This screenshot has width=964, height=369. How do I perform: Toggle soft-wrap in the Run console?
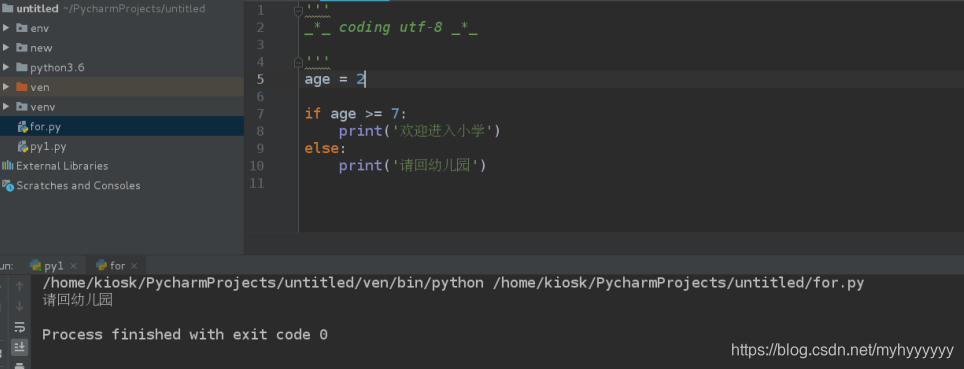[x=19, y=327]
